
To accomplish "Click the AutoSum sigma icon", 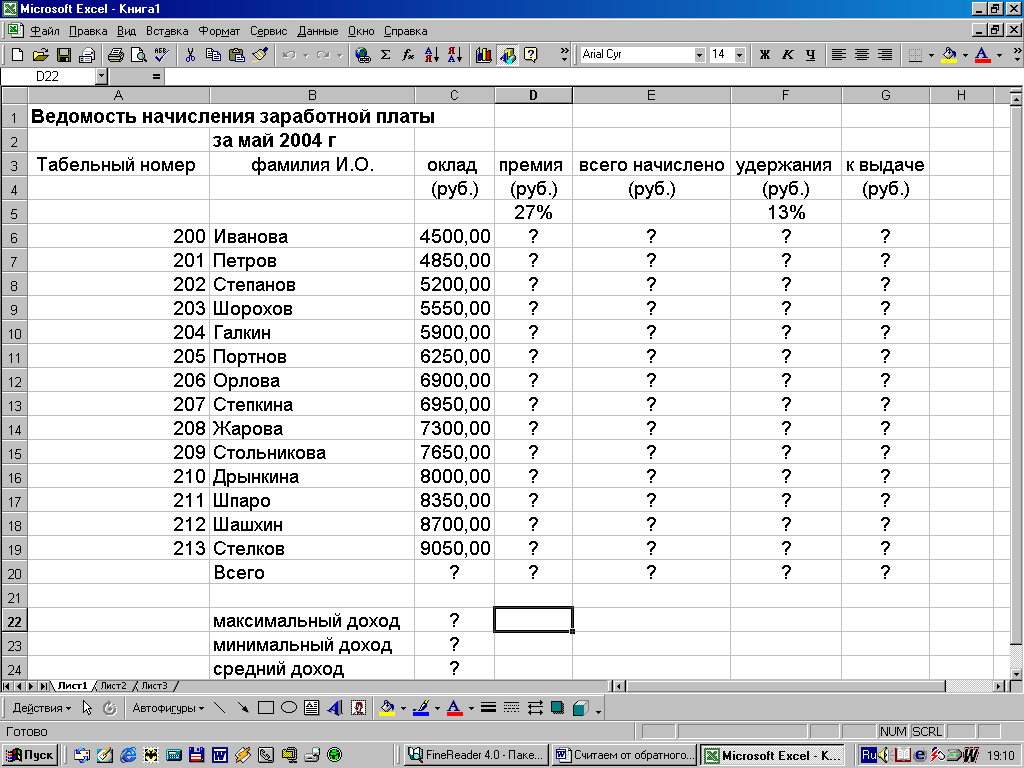I will click(385, 55).
